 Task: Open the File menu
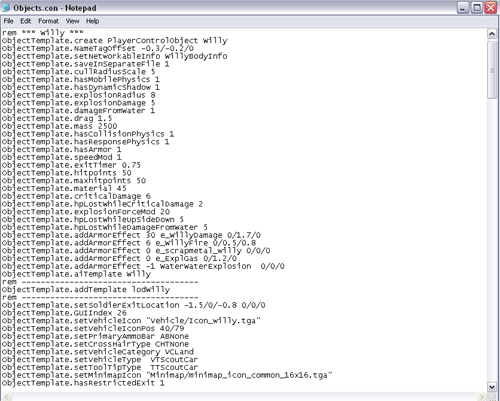point(8,21)
